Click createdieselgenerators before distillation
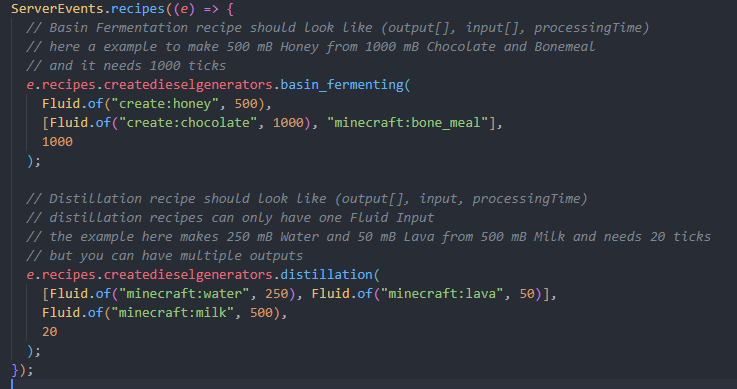The width and height of the screenshot is (737, 389). (x=188, y=274)
